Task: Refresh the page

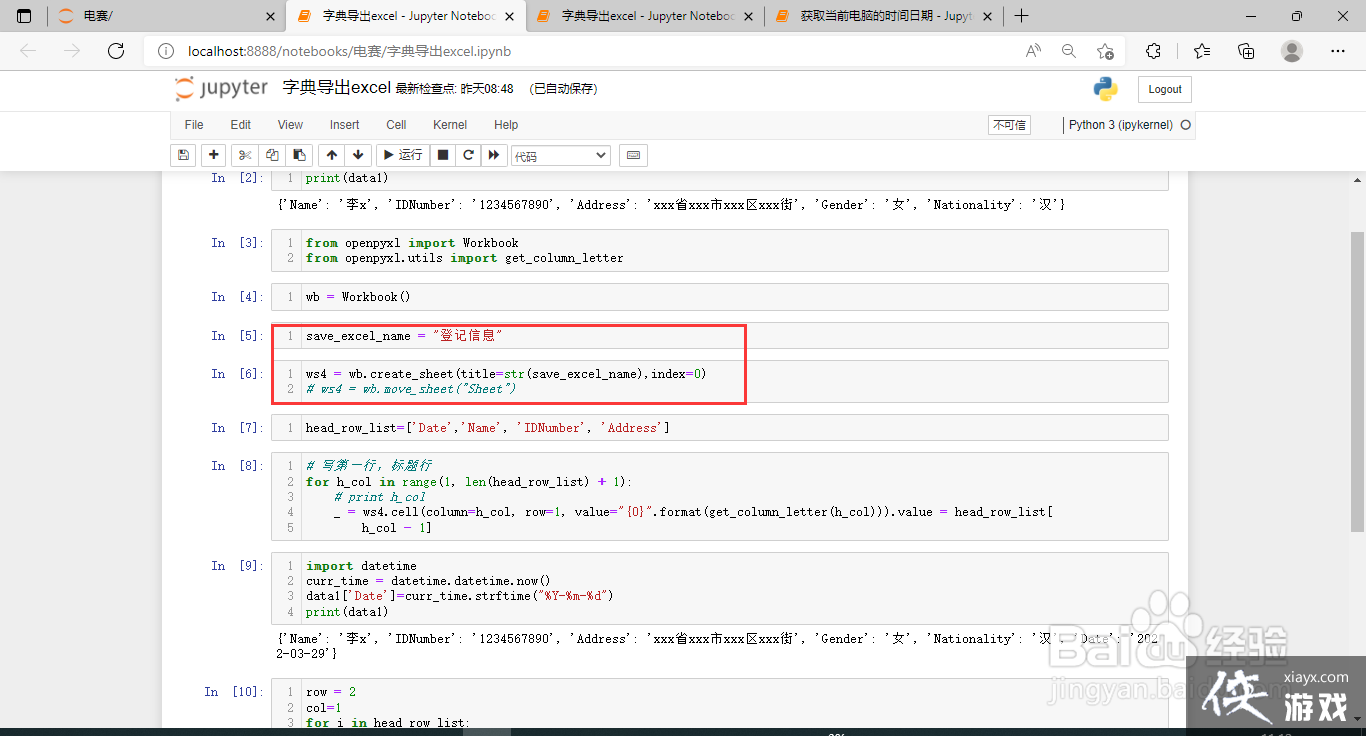Action: (116, 51)
